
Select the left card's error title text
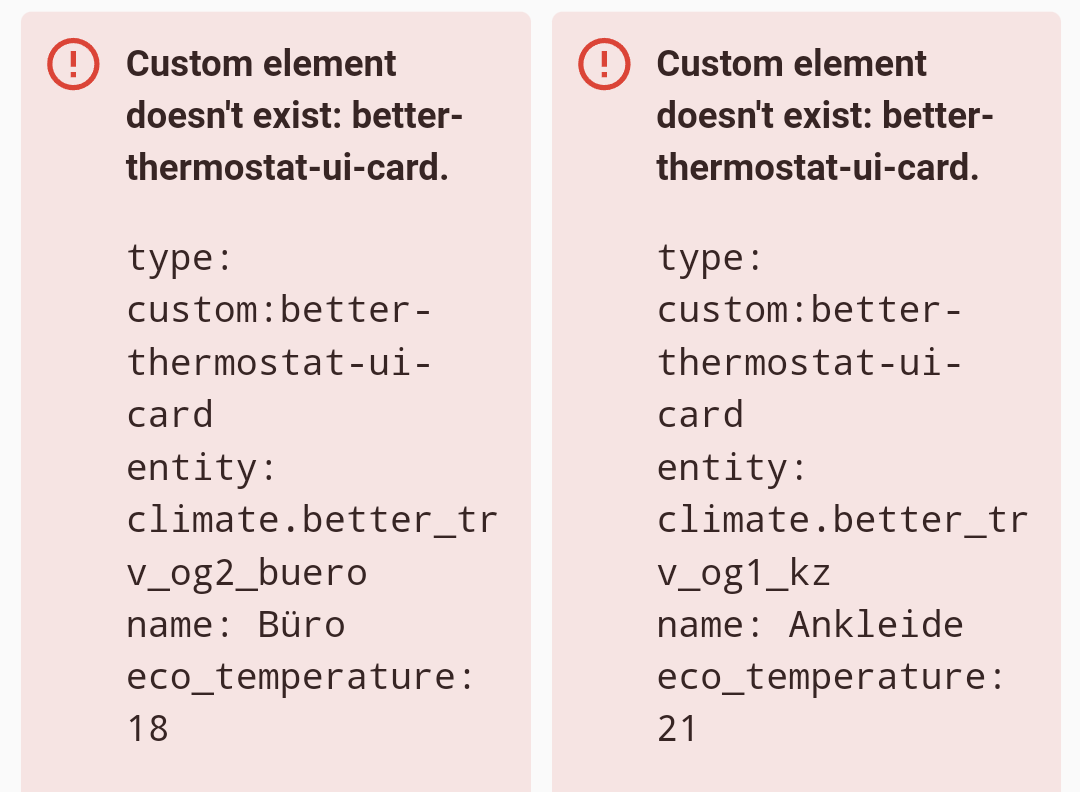(294, 116)
